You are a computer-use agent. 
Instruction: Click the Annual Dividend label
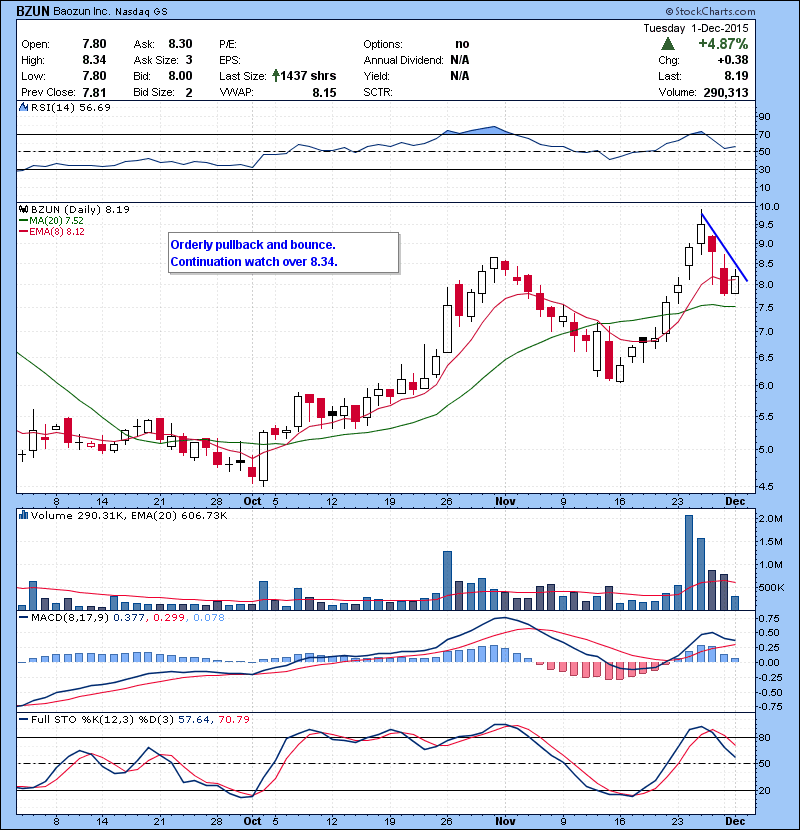pyautogui.click(x=403, y=60)
